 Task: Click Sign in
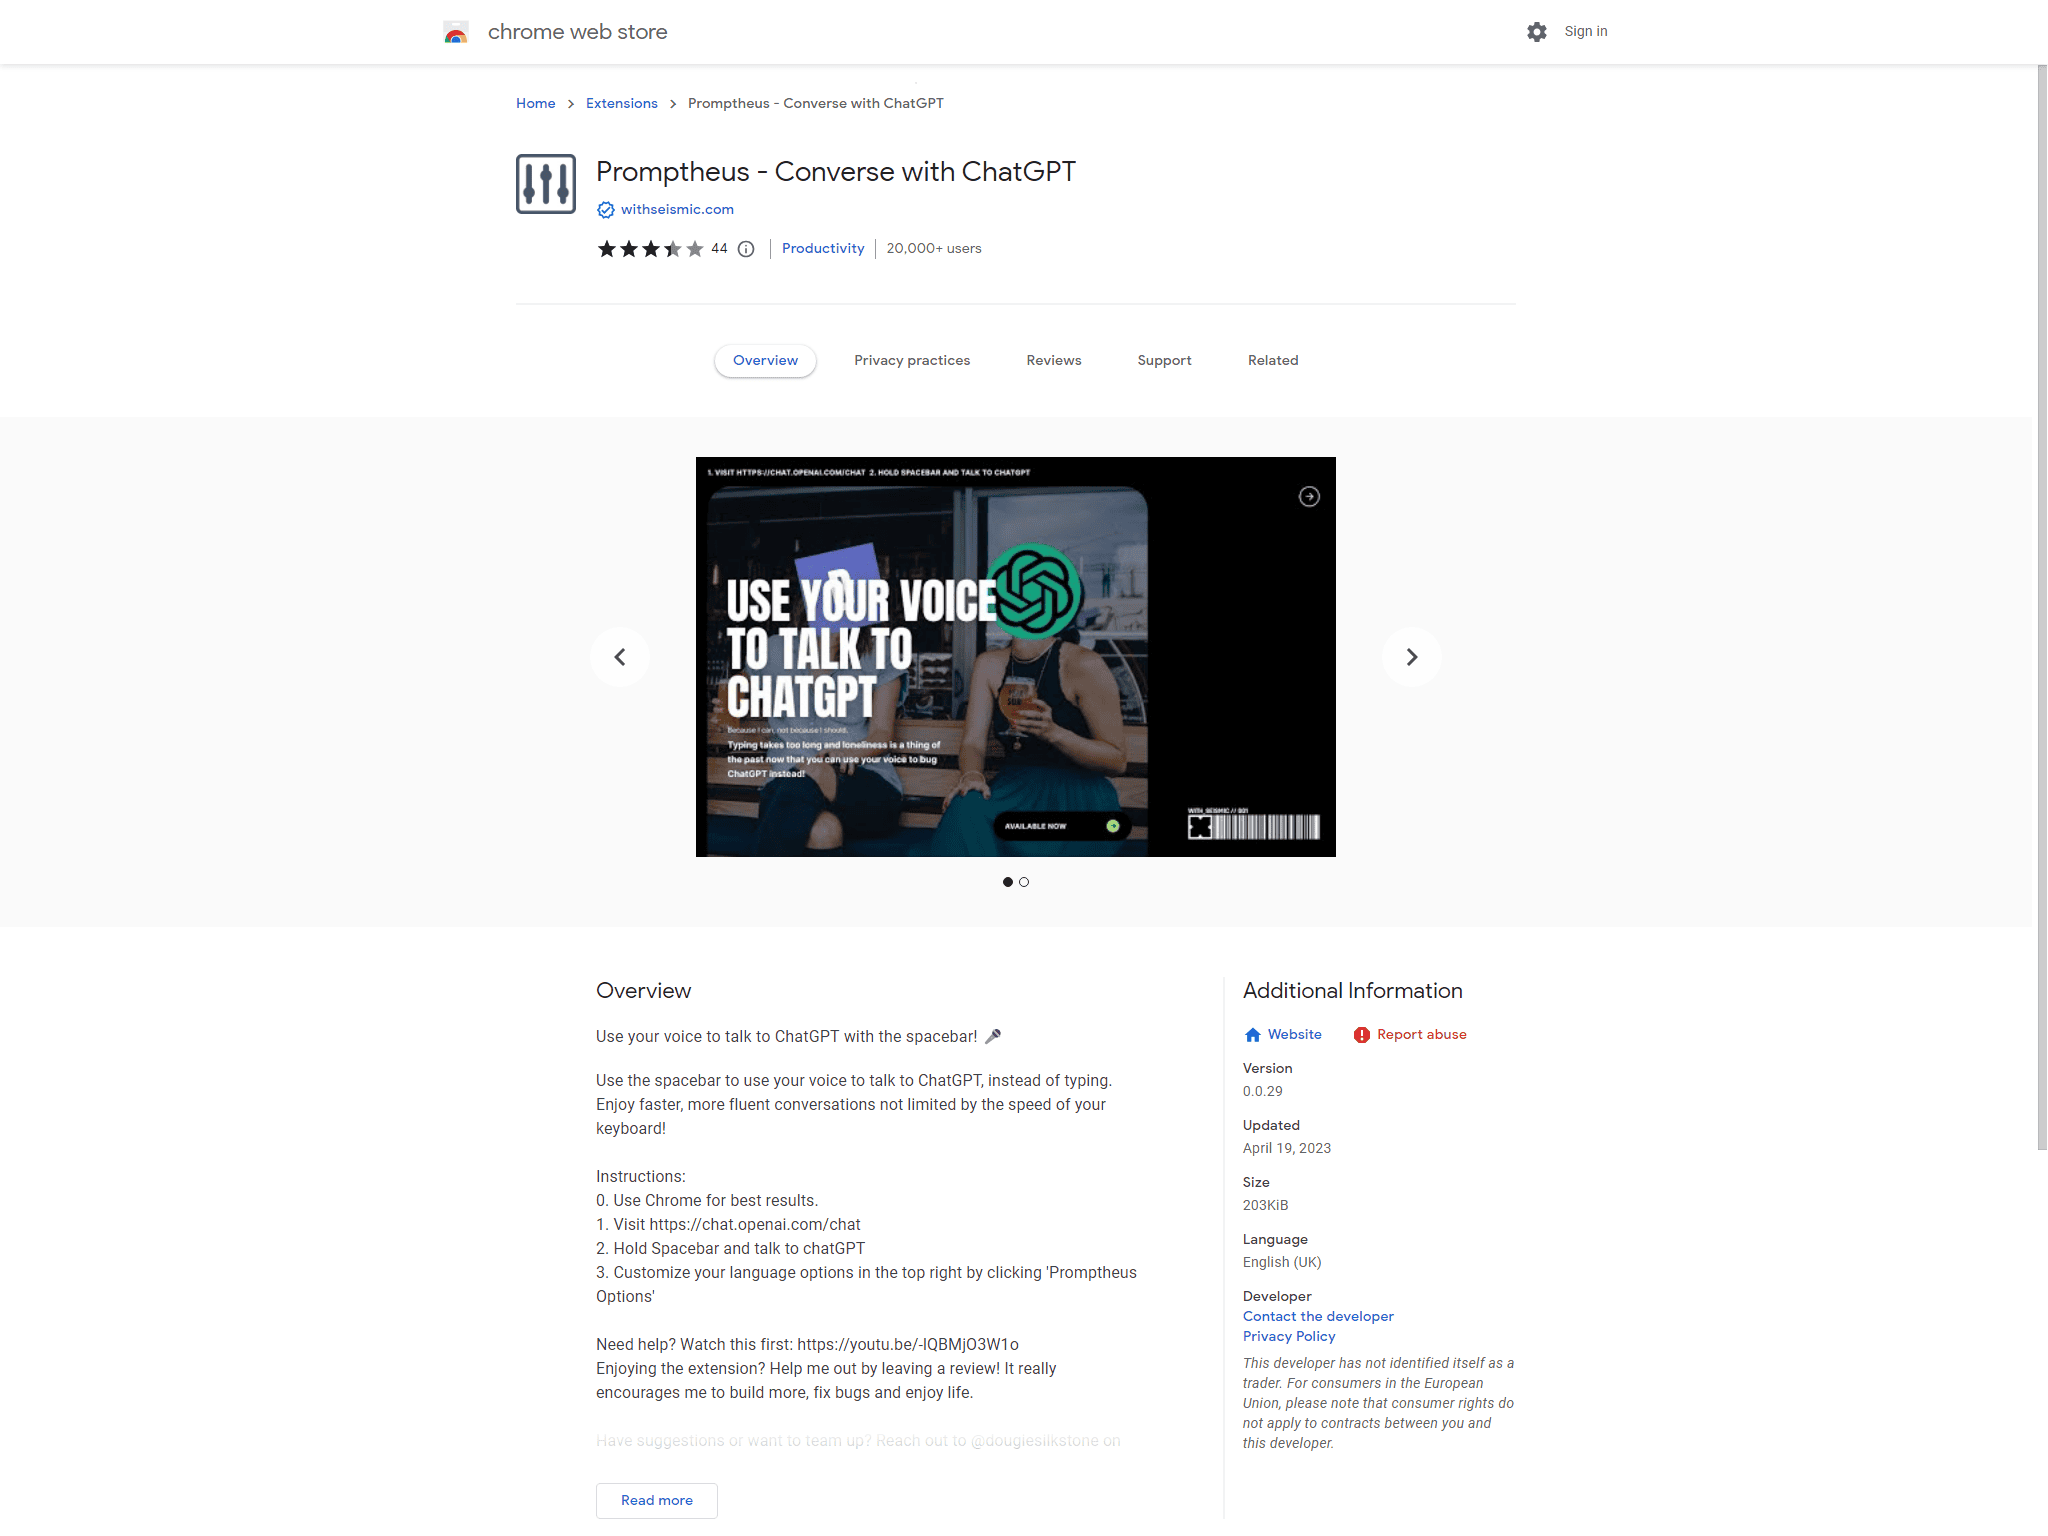click(1586, 32)
